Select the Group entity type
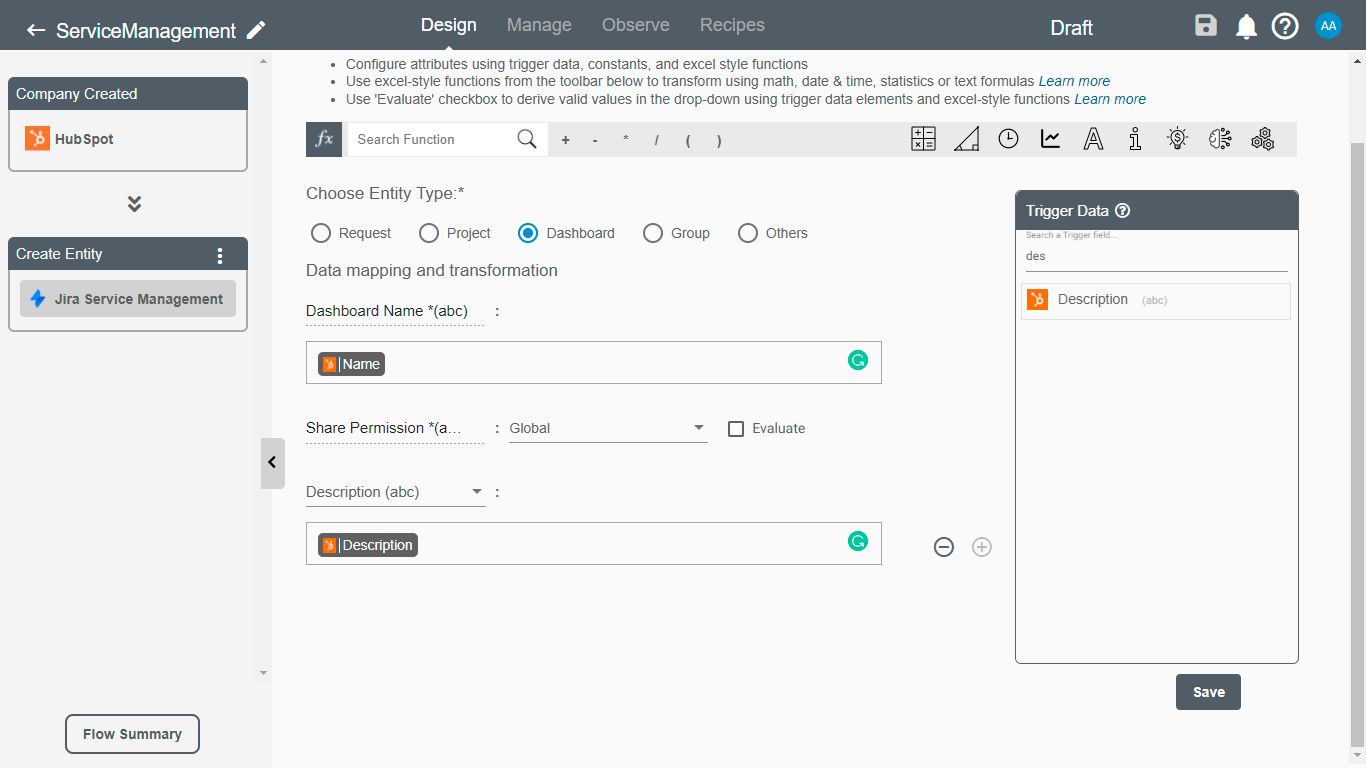This screenshot has width=1366, height=768. point(653,233)
